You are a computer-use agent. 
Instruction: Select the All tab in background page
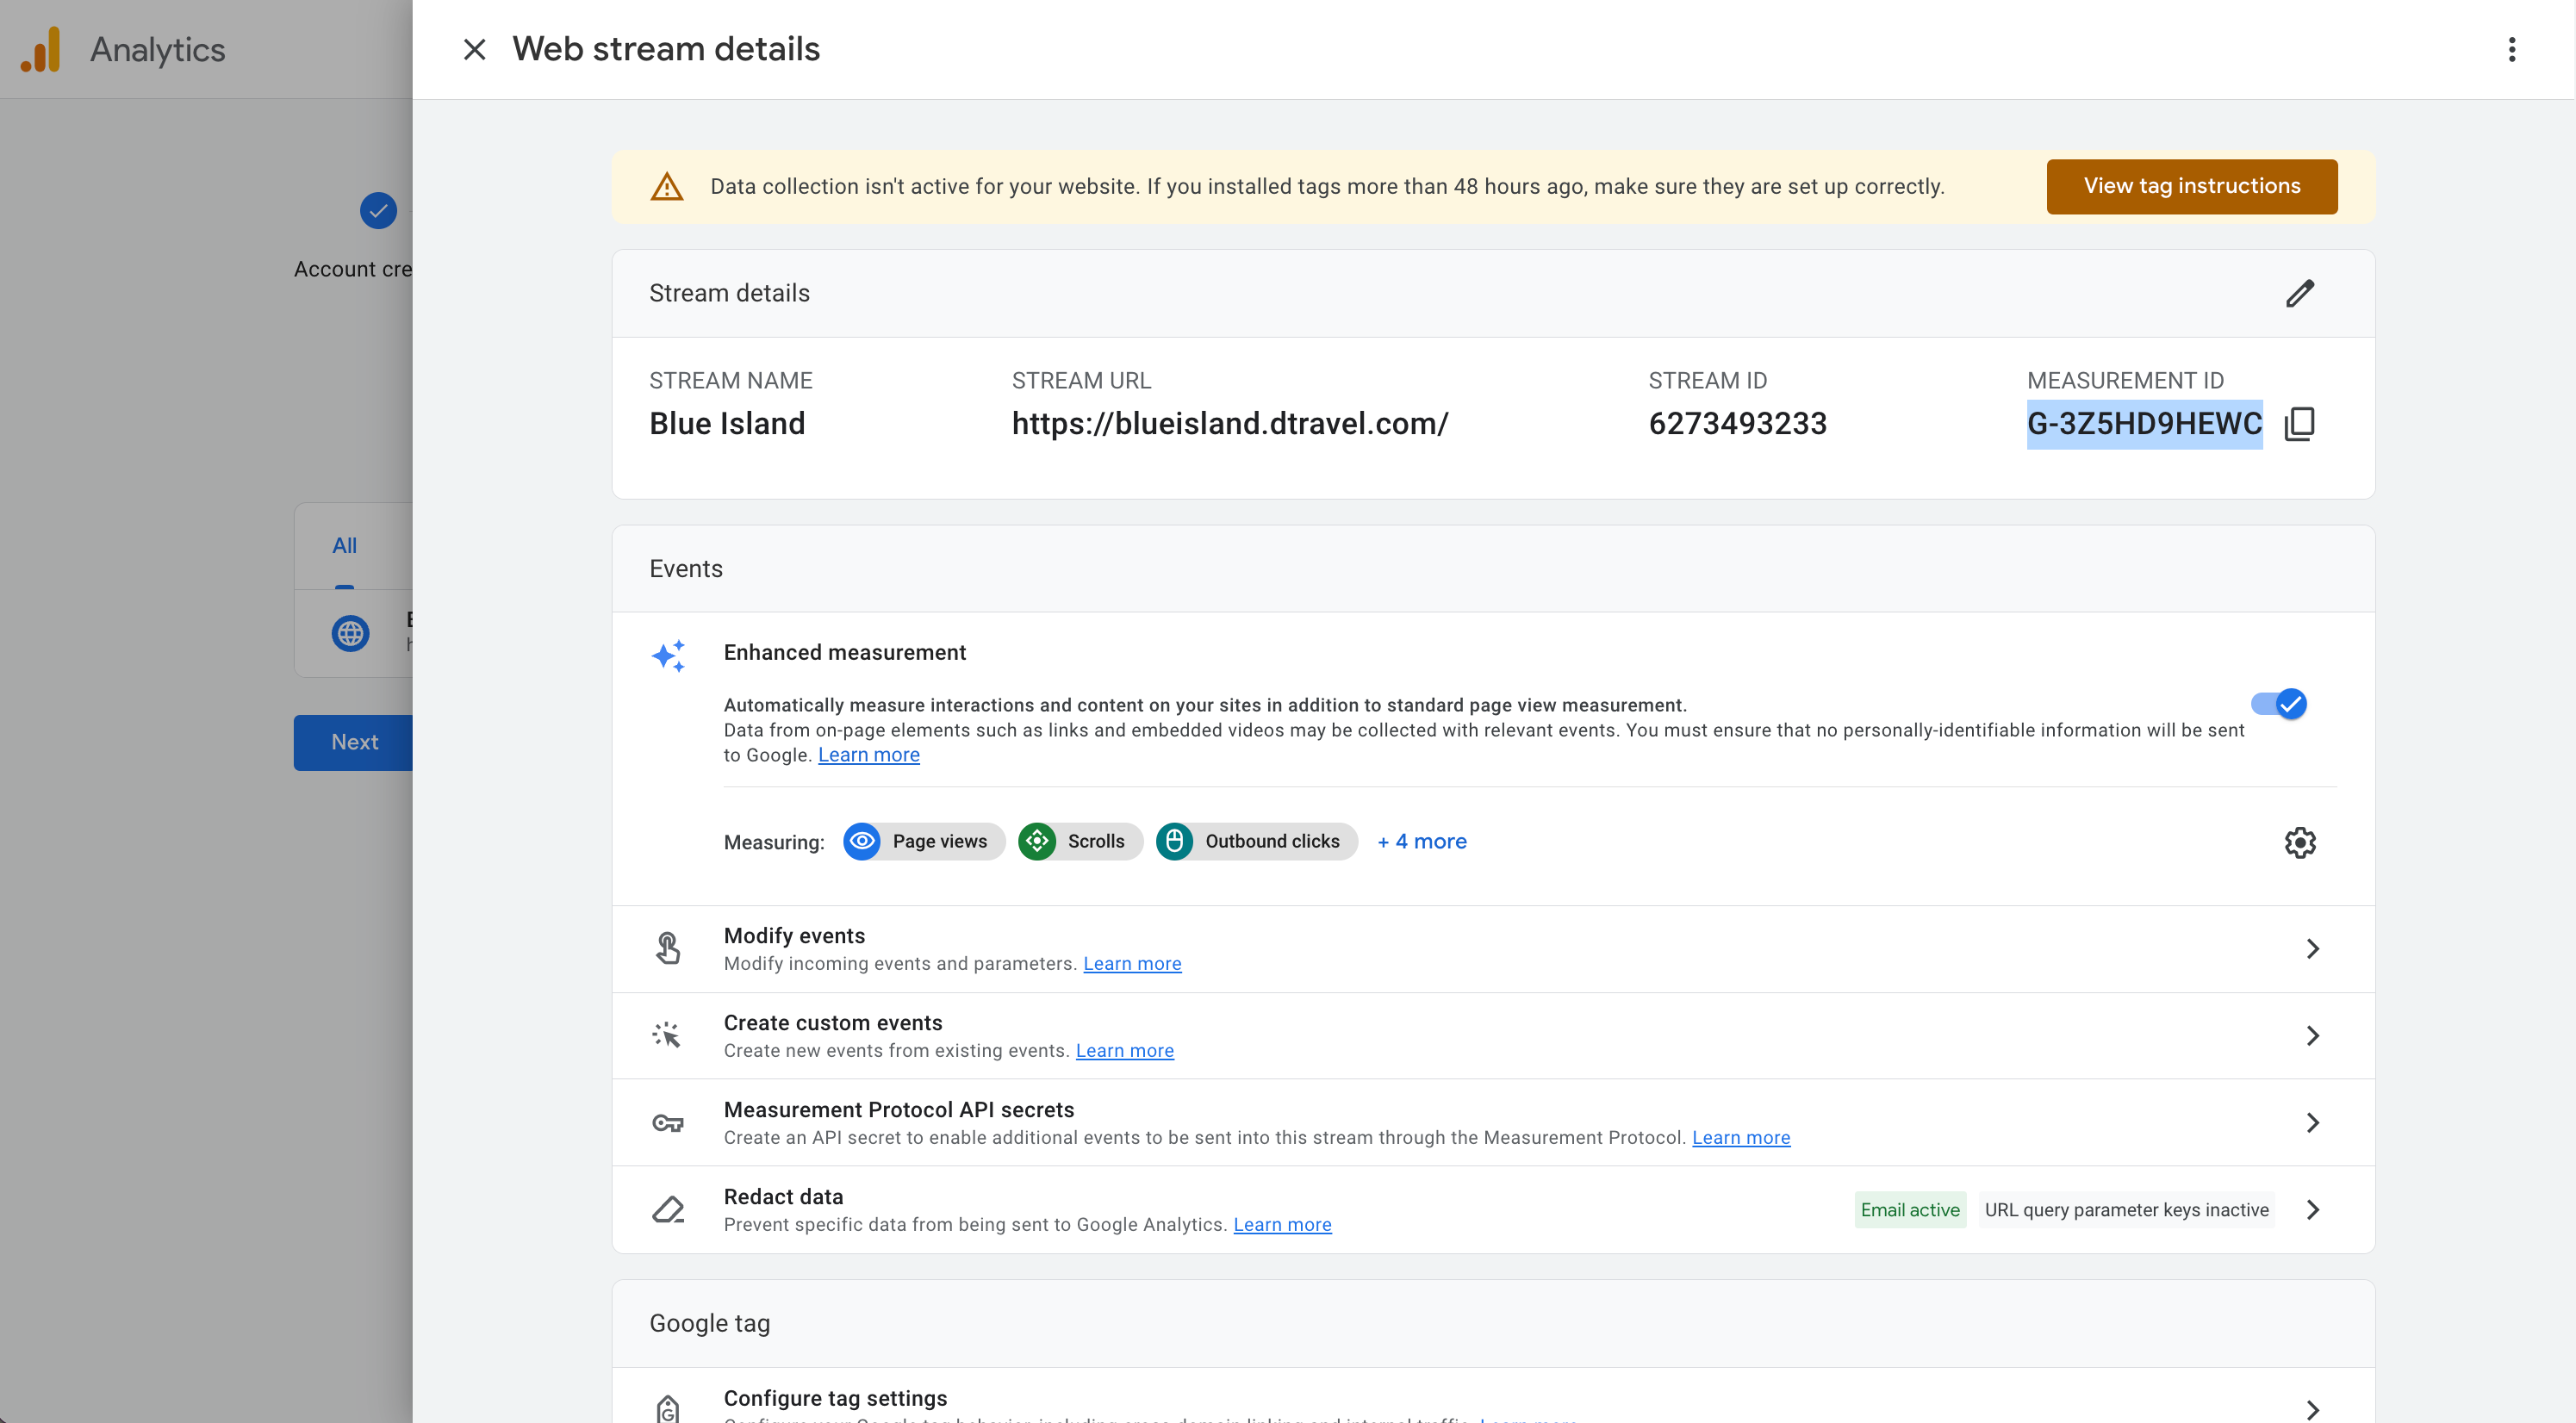(344, 545)
